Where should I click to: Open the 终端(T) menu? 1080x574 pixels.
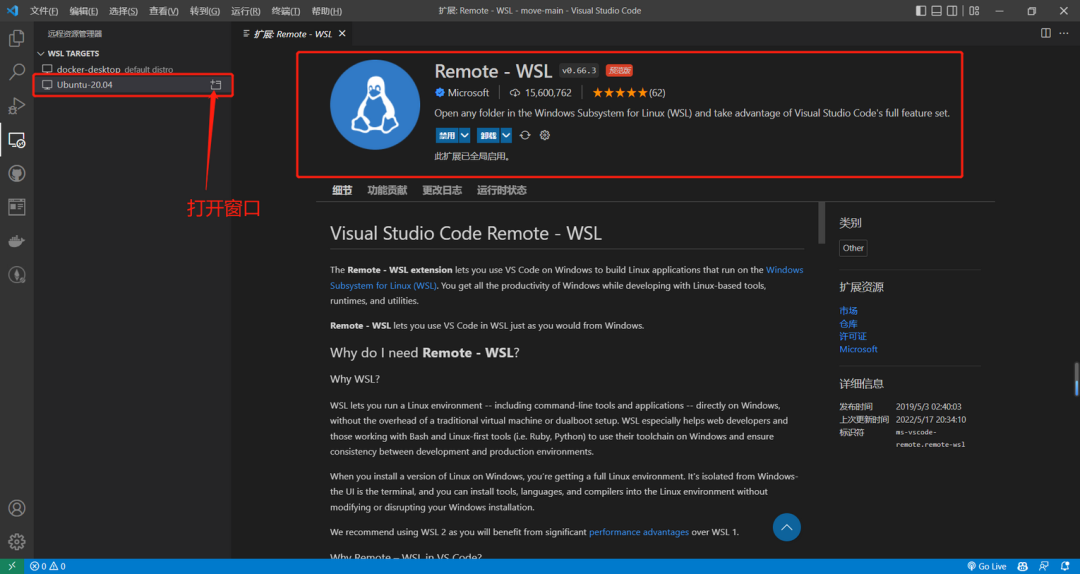pyautogui.click(x=286, y=11)
